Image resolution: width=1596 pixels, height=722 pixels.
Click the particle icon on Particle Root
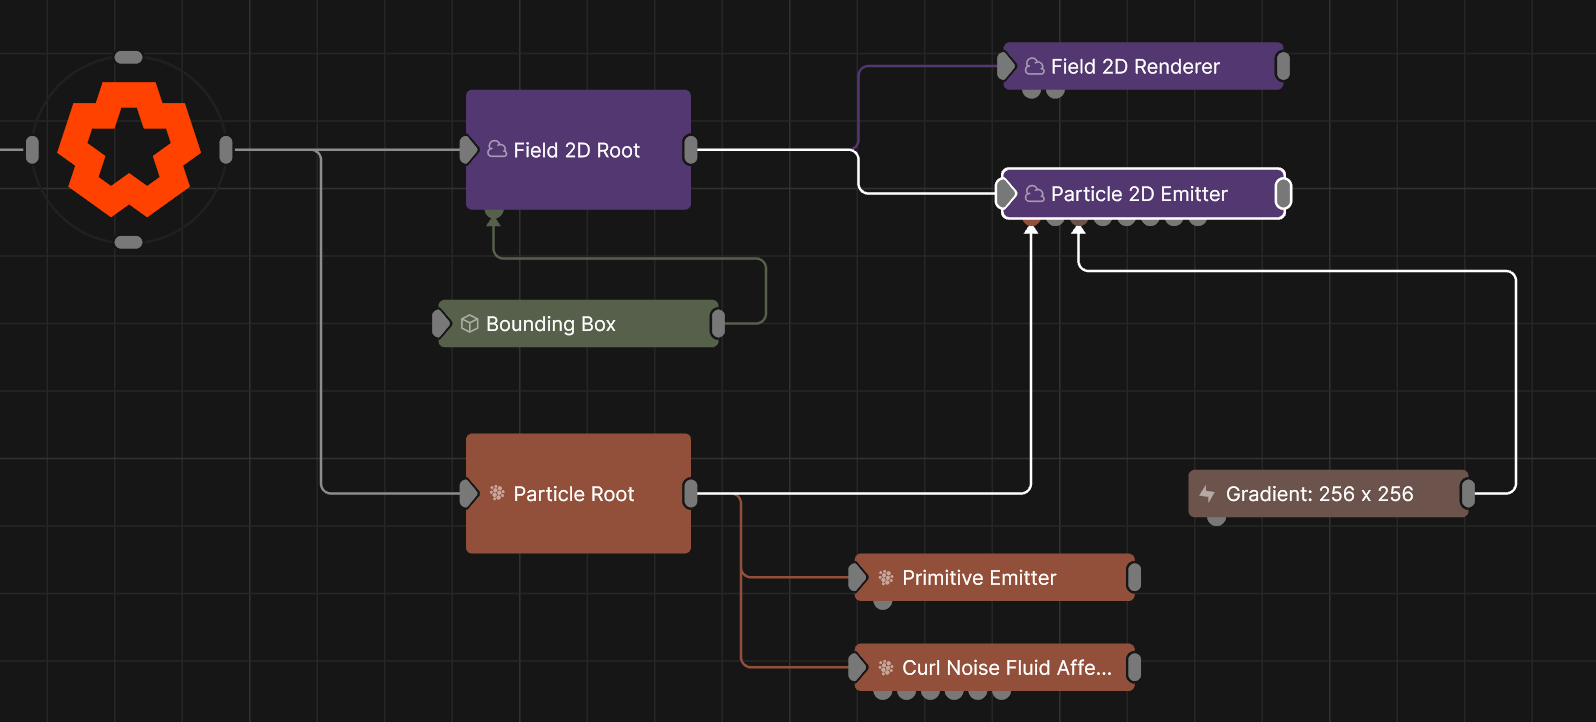tap(497, 493)
